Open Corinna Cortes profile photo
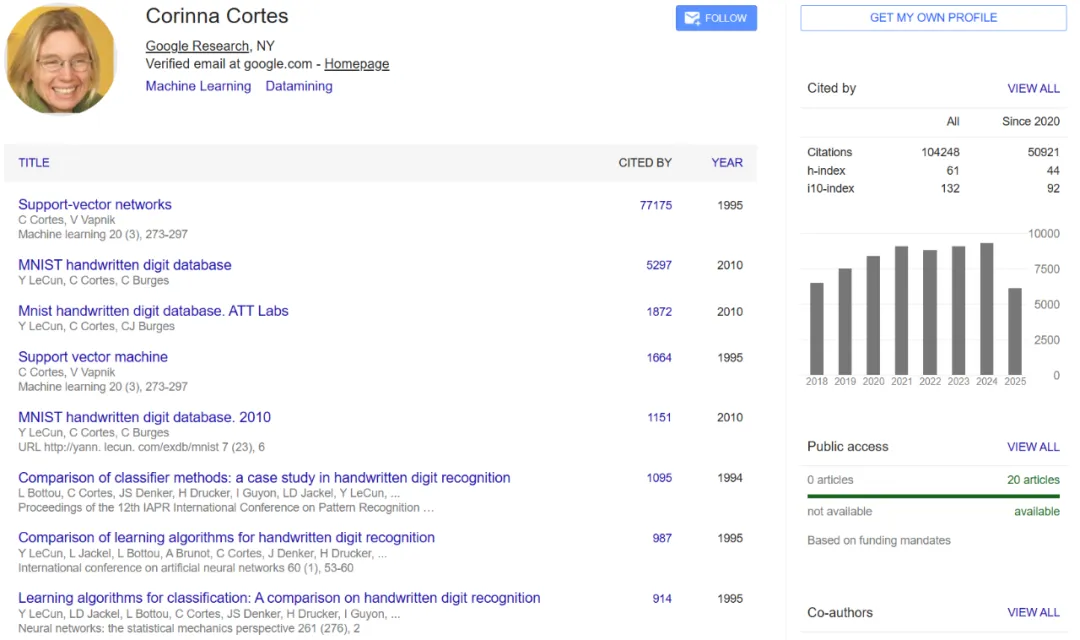 tap(61, 59)
